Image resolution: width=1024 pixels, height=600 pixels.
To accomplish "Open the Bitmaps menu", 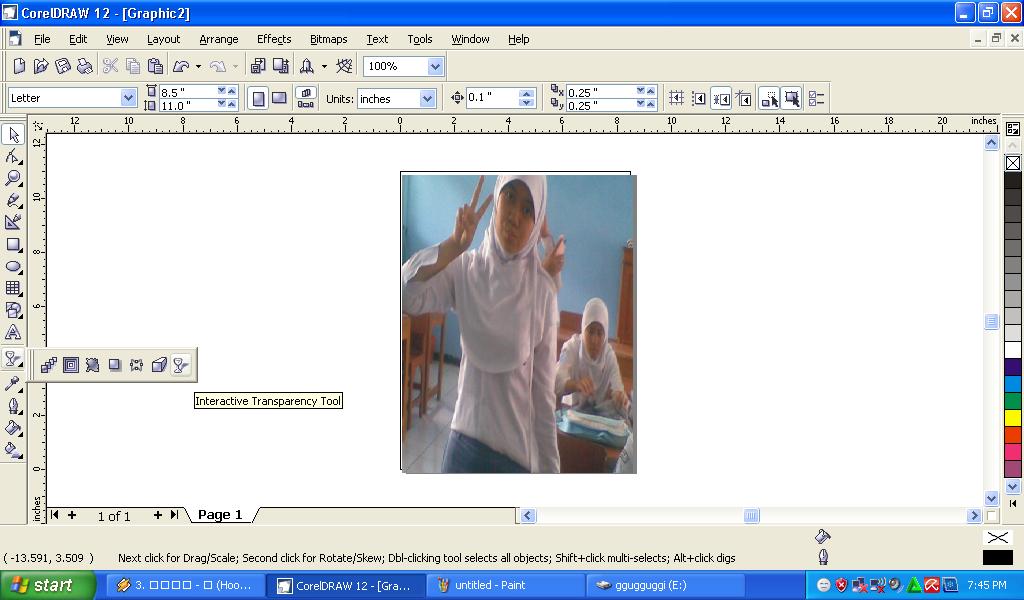I will point(328,39).
